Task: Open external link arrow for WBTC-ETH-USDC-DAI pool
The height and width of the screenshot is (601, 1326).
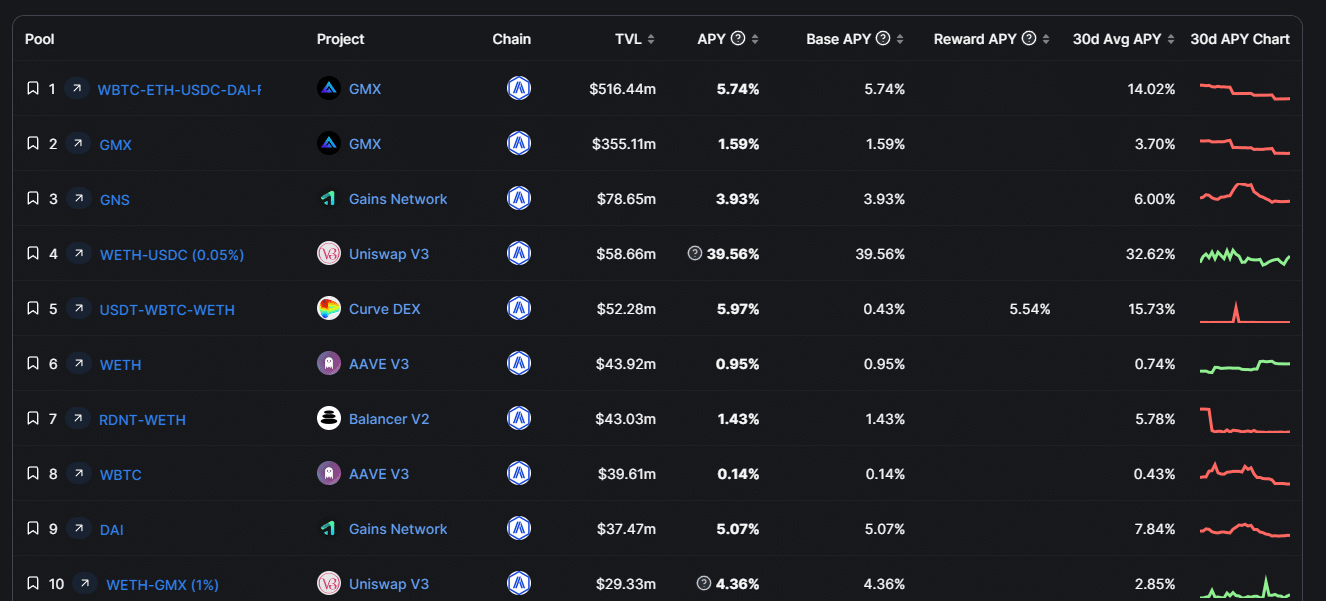Action: [x=76, y=89]
